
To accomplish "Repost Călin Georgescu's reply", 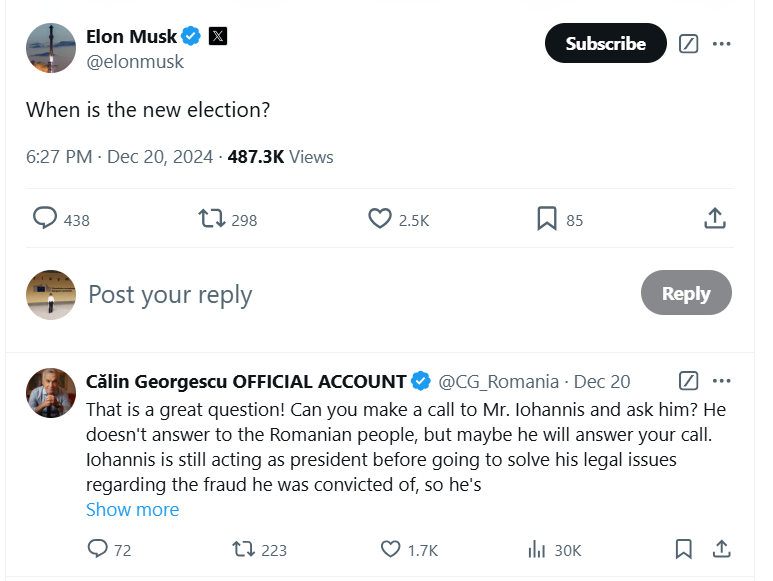I will (x=242, y=549).
